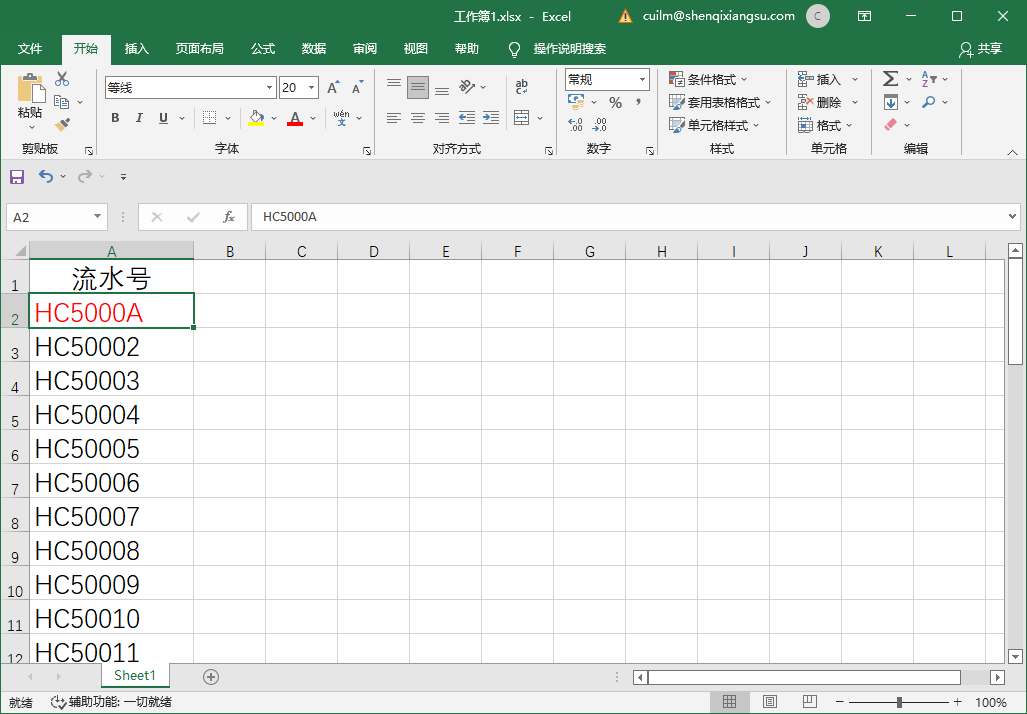Image resolution: width=1027 pixels, height=714 pixels.
Task: Click the orientation text angle icon
Action: (x=466, y=86)
